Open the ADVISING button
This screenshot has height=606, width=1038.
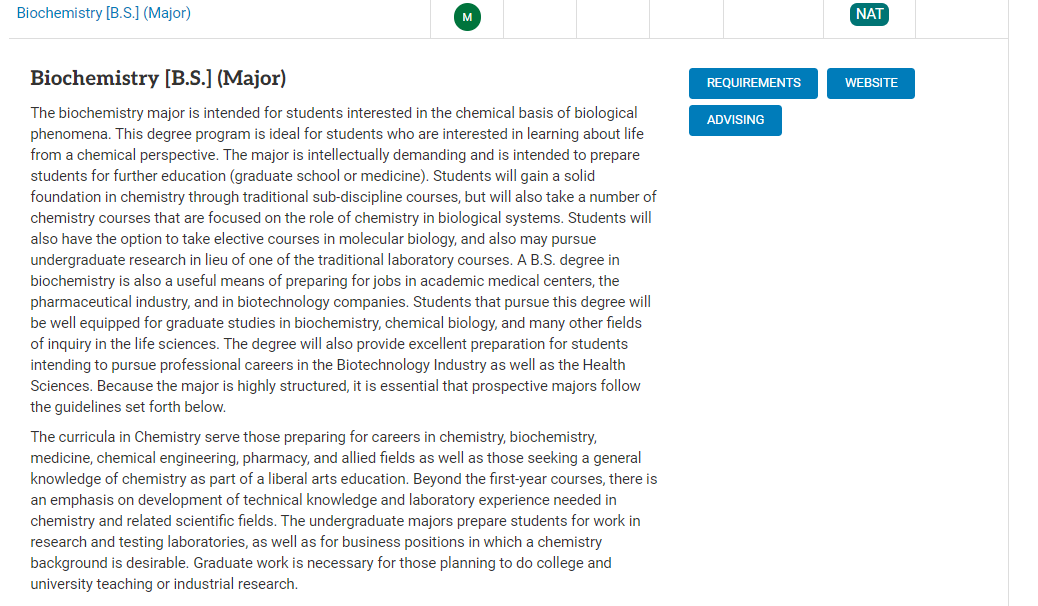pyautogui.click(x=735, y=120)
